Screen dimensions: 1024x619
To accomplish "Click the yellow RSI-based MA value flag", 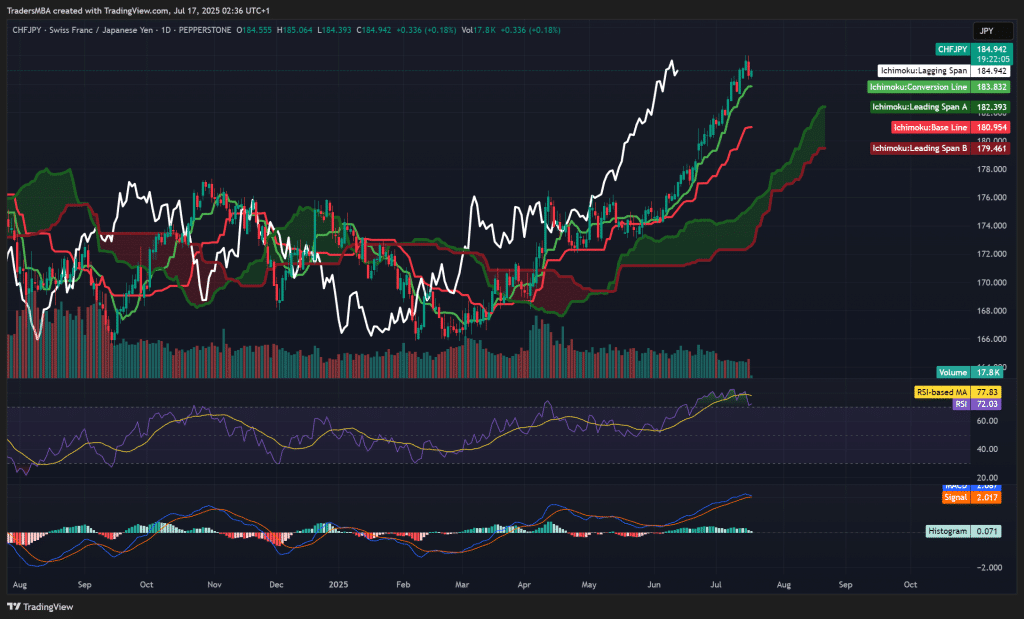I will pos(944,392).
